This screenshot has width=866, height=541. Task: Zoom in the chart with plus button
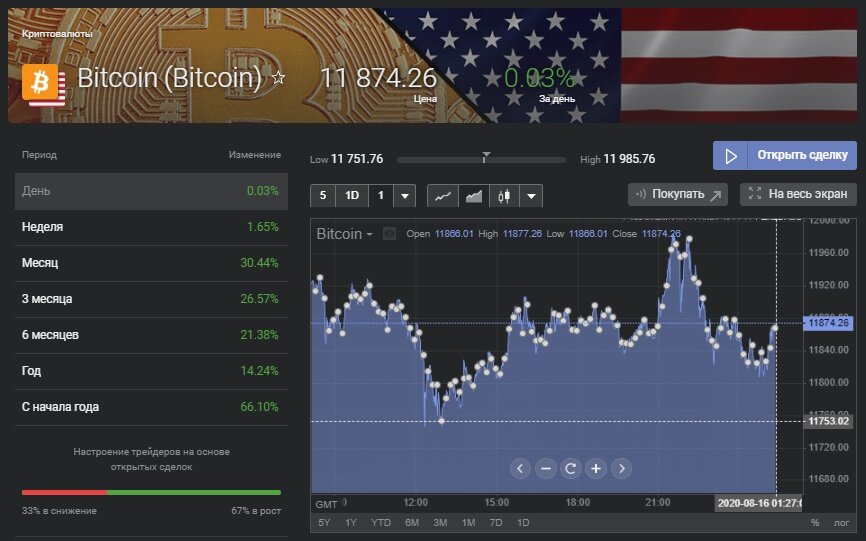(596, 468)
